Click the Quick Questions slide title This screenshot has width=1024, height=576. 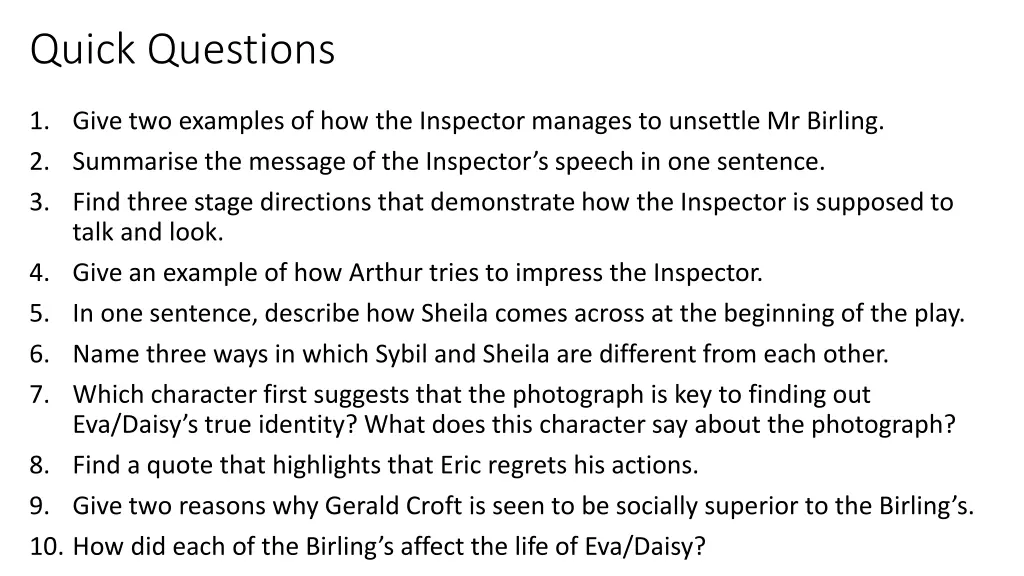click(182, 50)
